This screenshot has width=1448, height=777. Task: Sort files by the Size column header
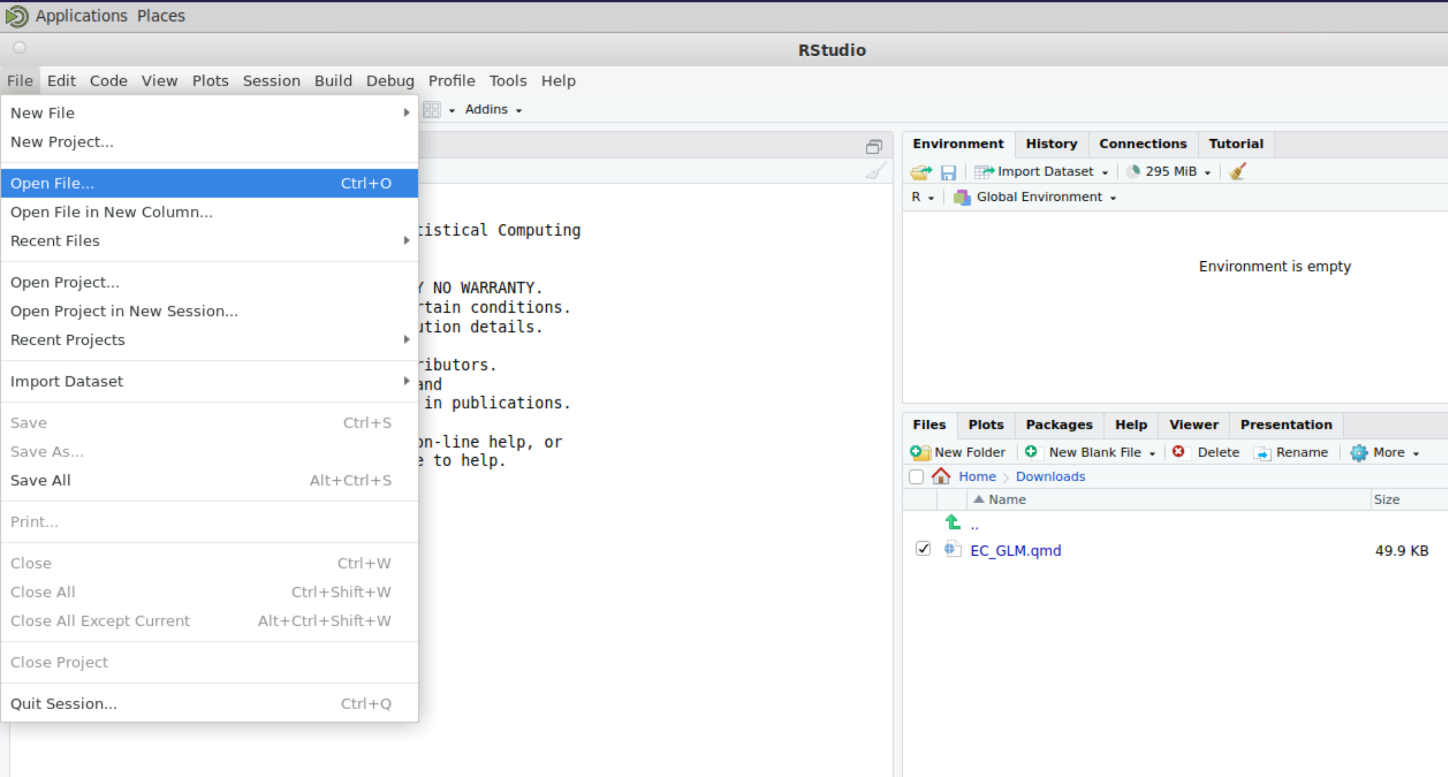coord(1407,500)
